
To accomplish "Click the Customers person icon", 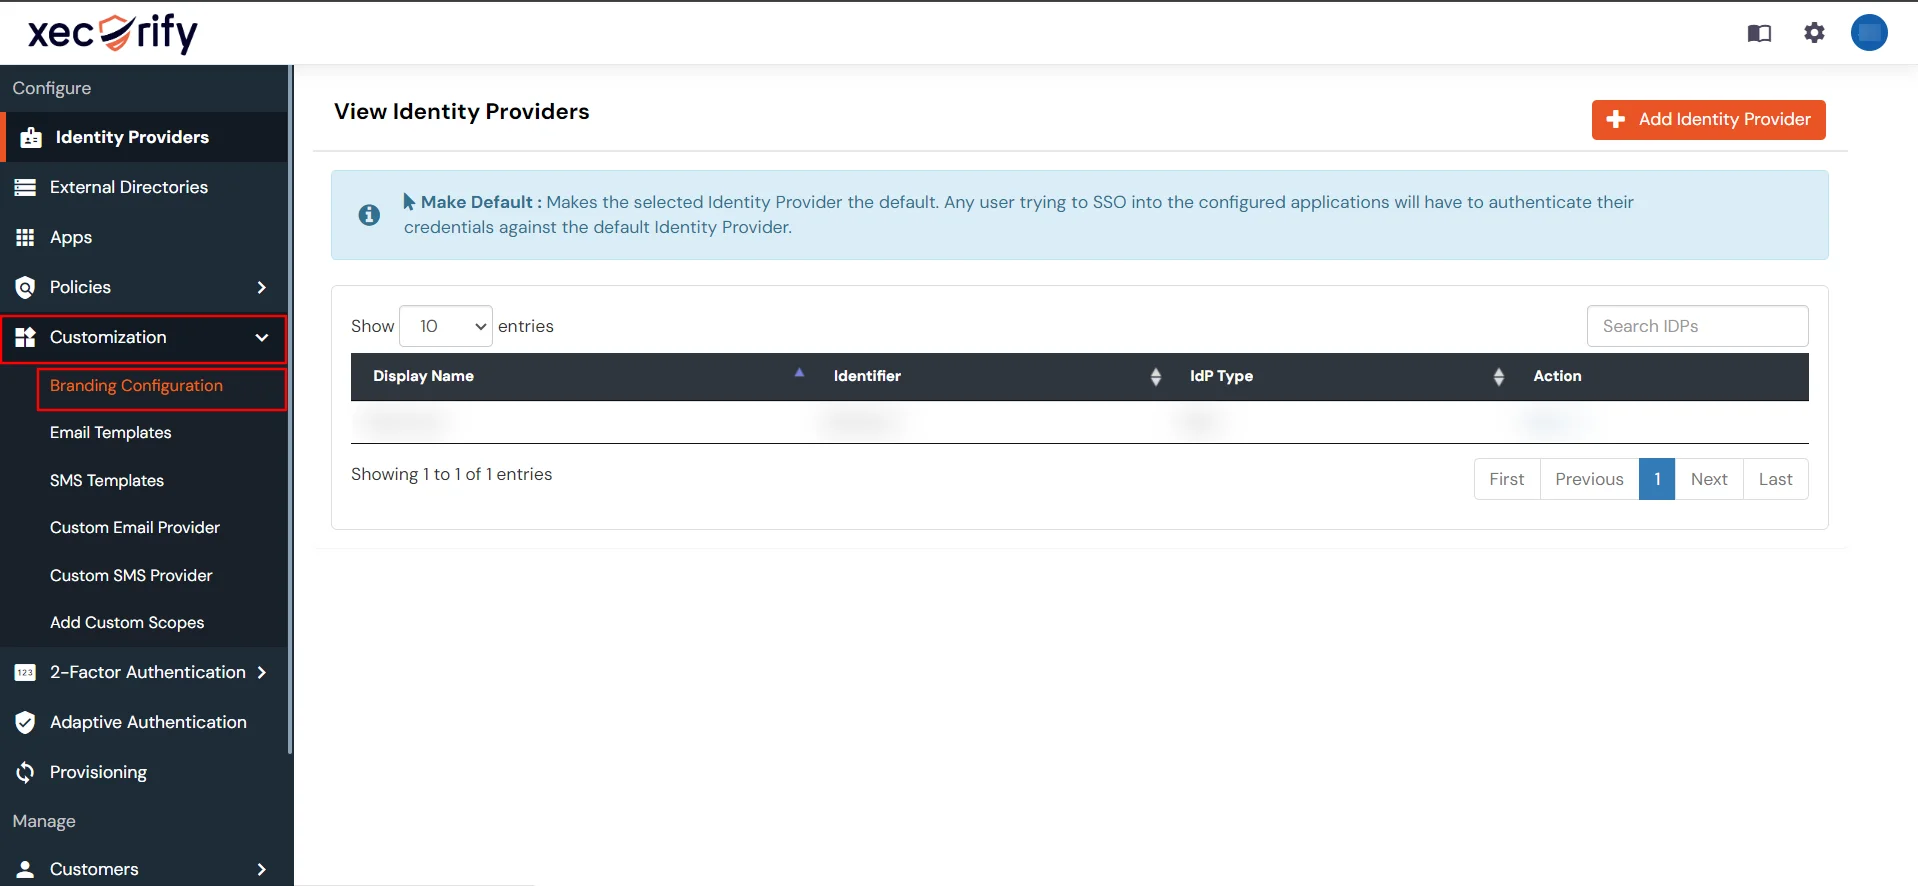I will click(25, 869).
